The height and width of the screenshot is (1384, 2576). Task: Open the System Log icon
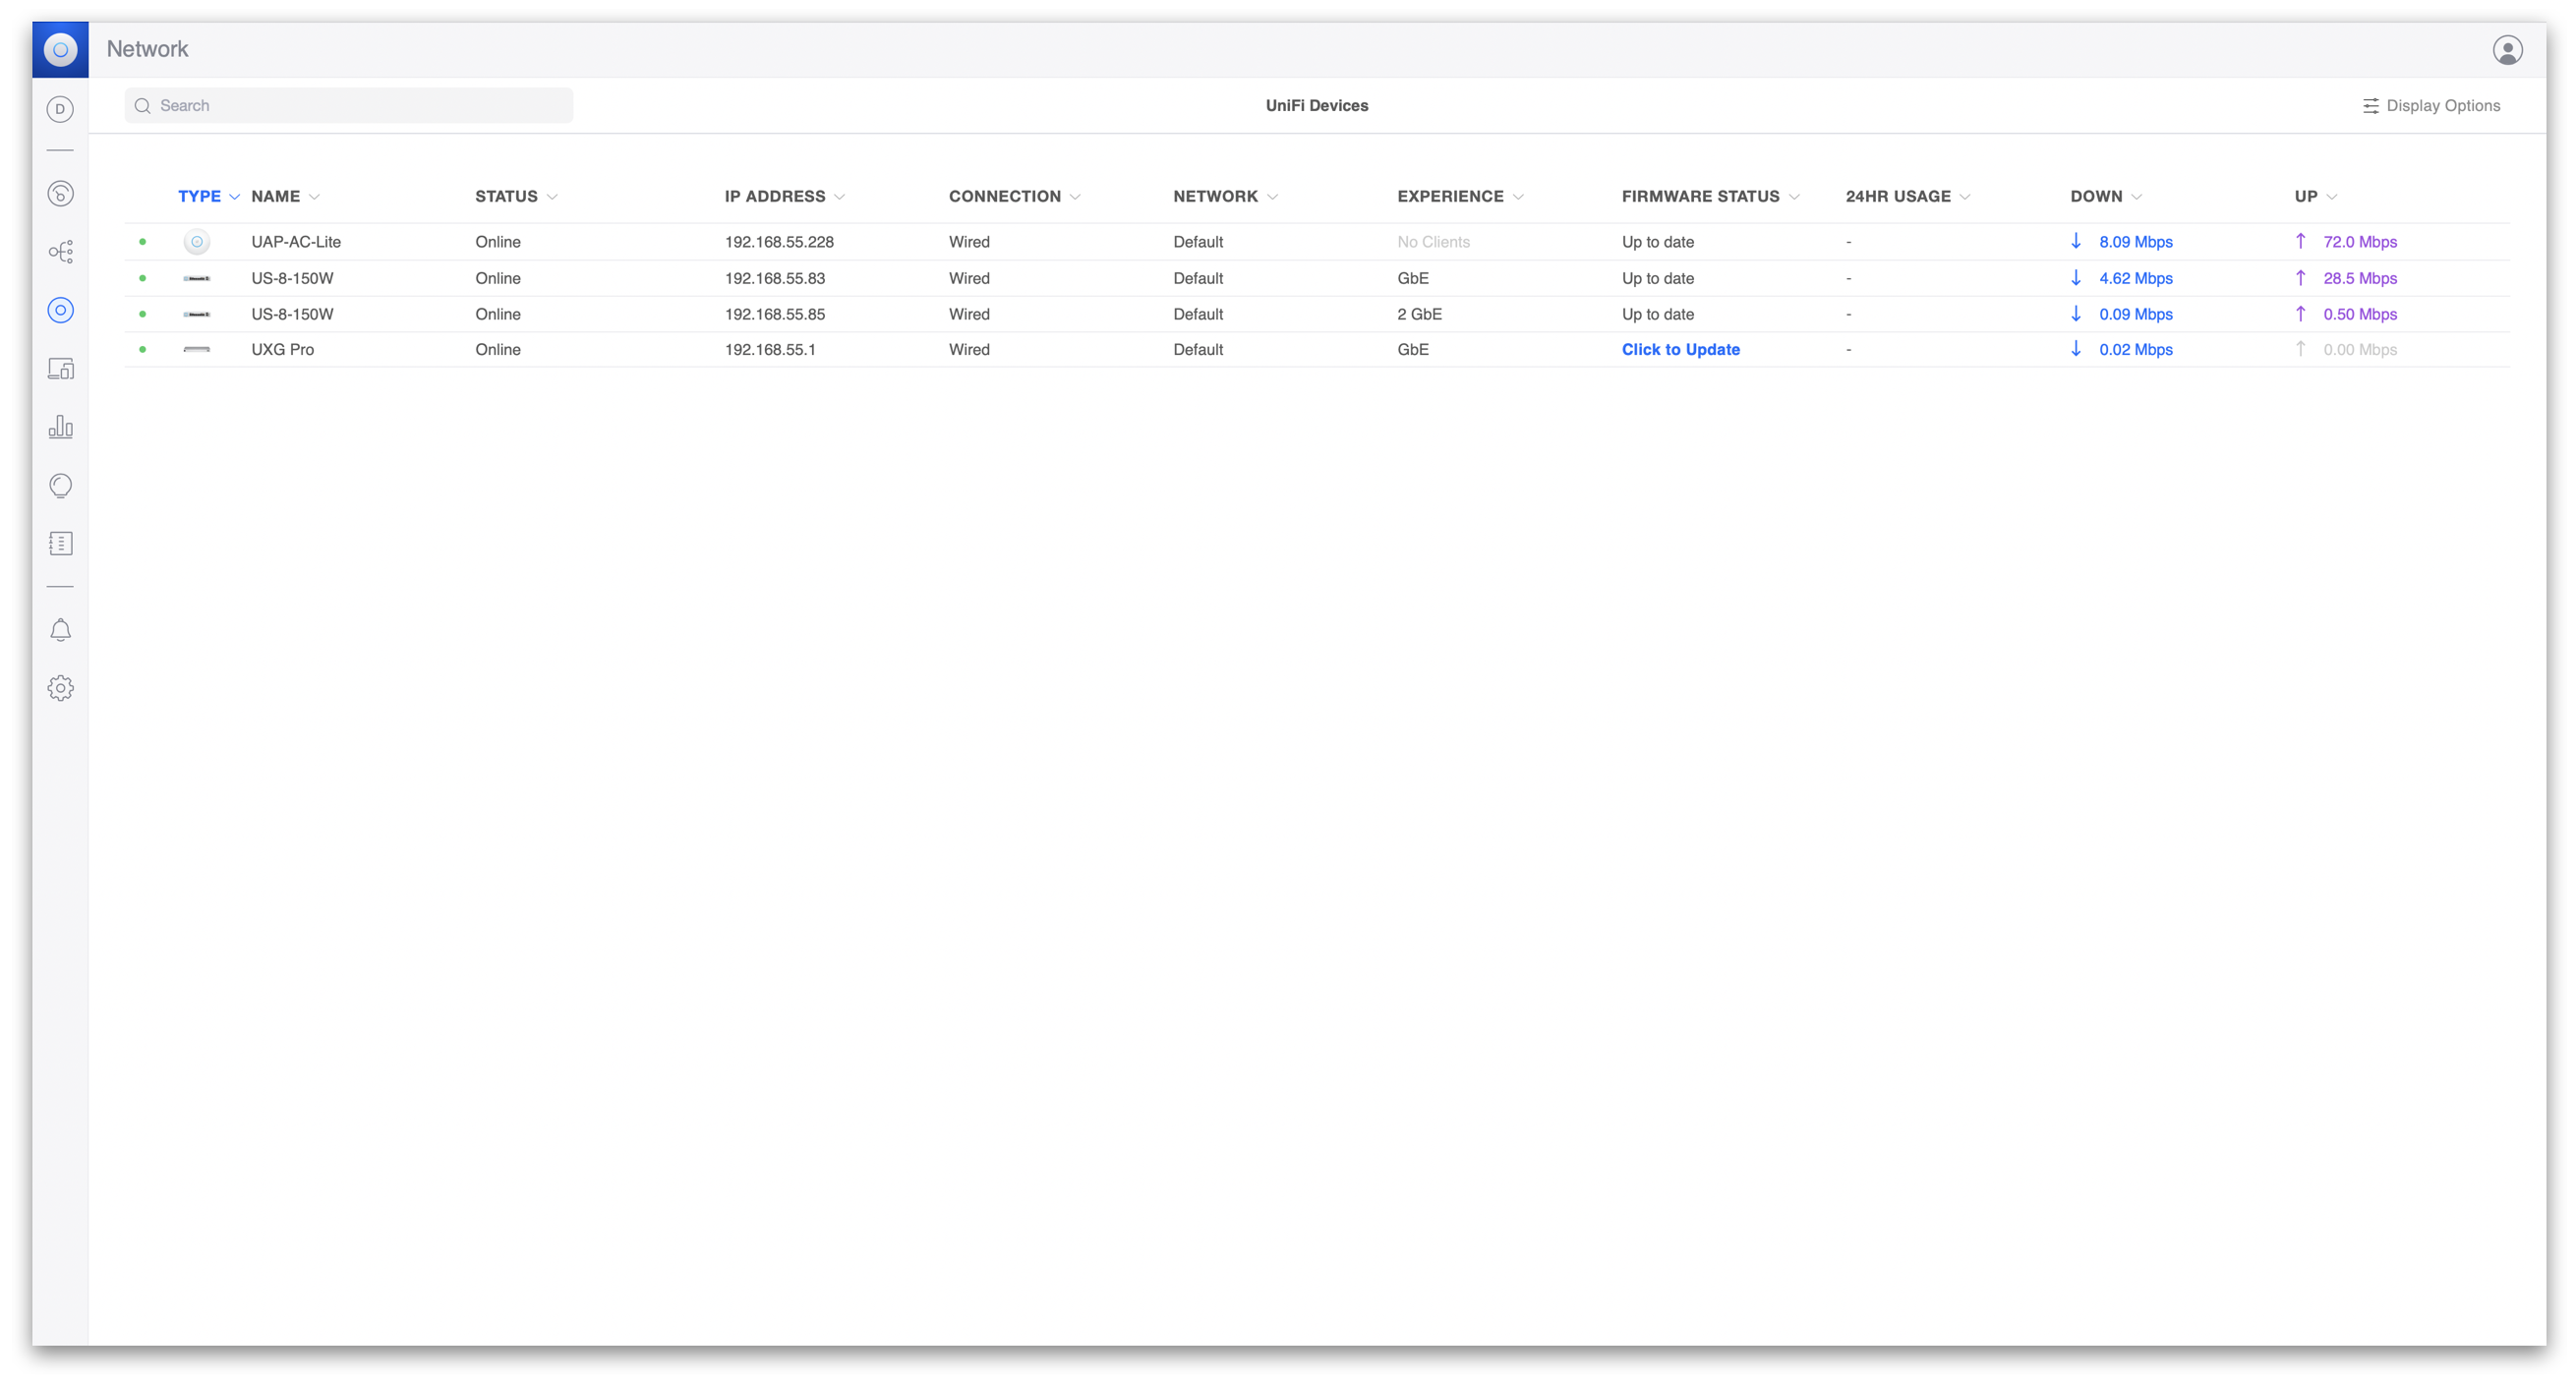pos(60,542)
